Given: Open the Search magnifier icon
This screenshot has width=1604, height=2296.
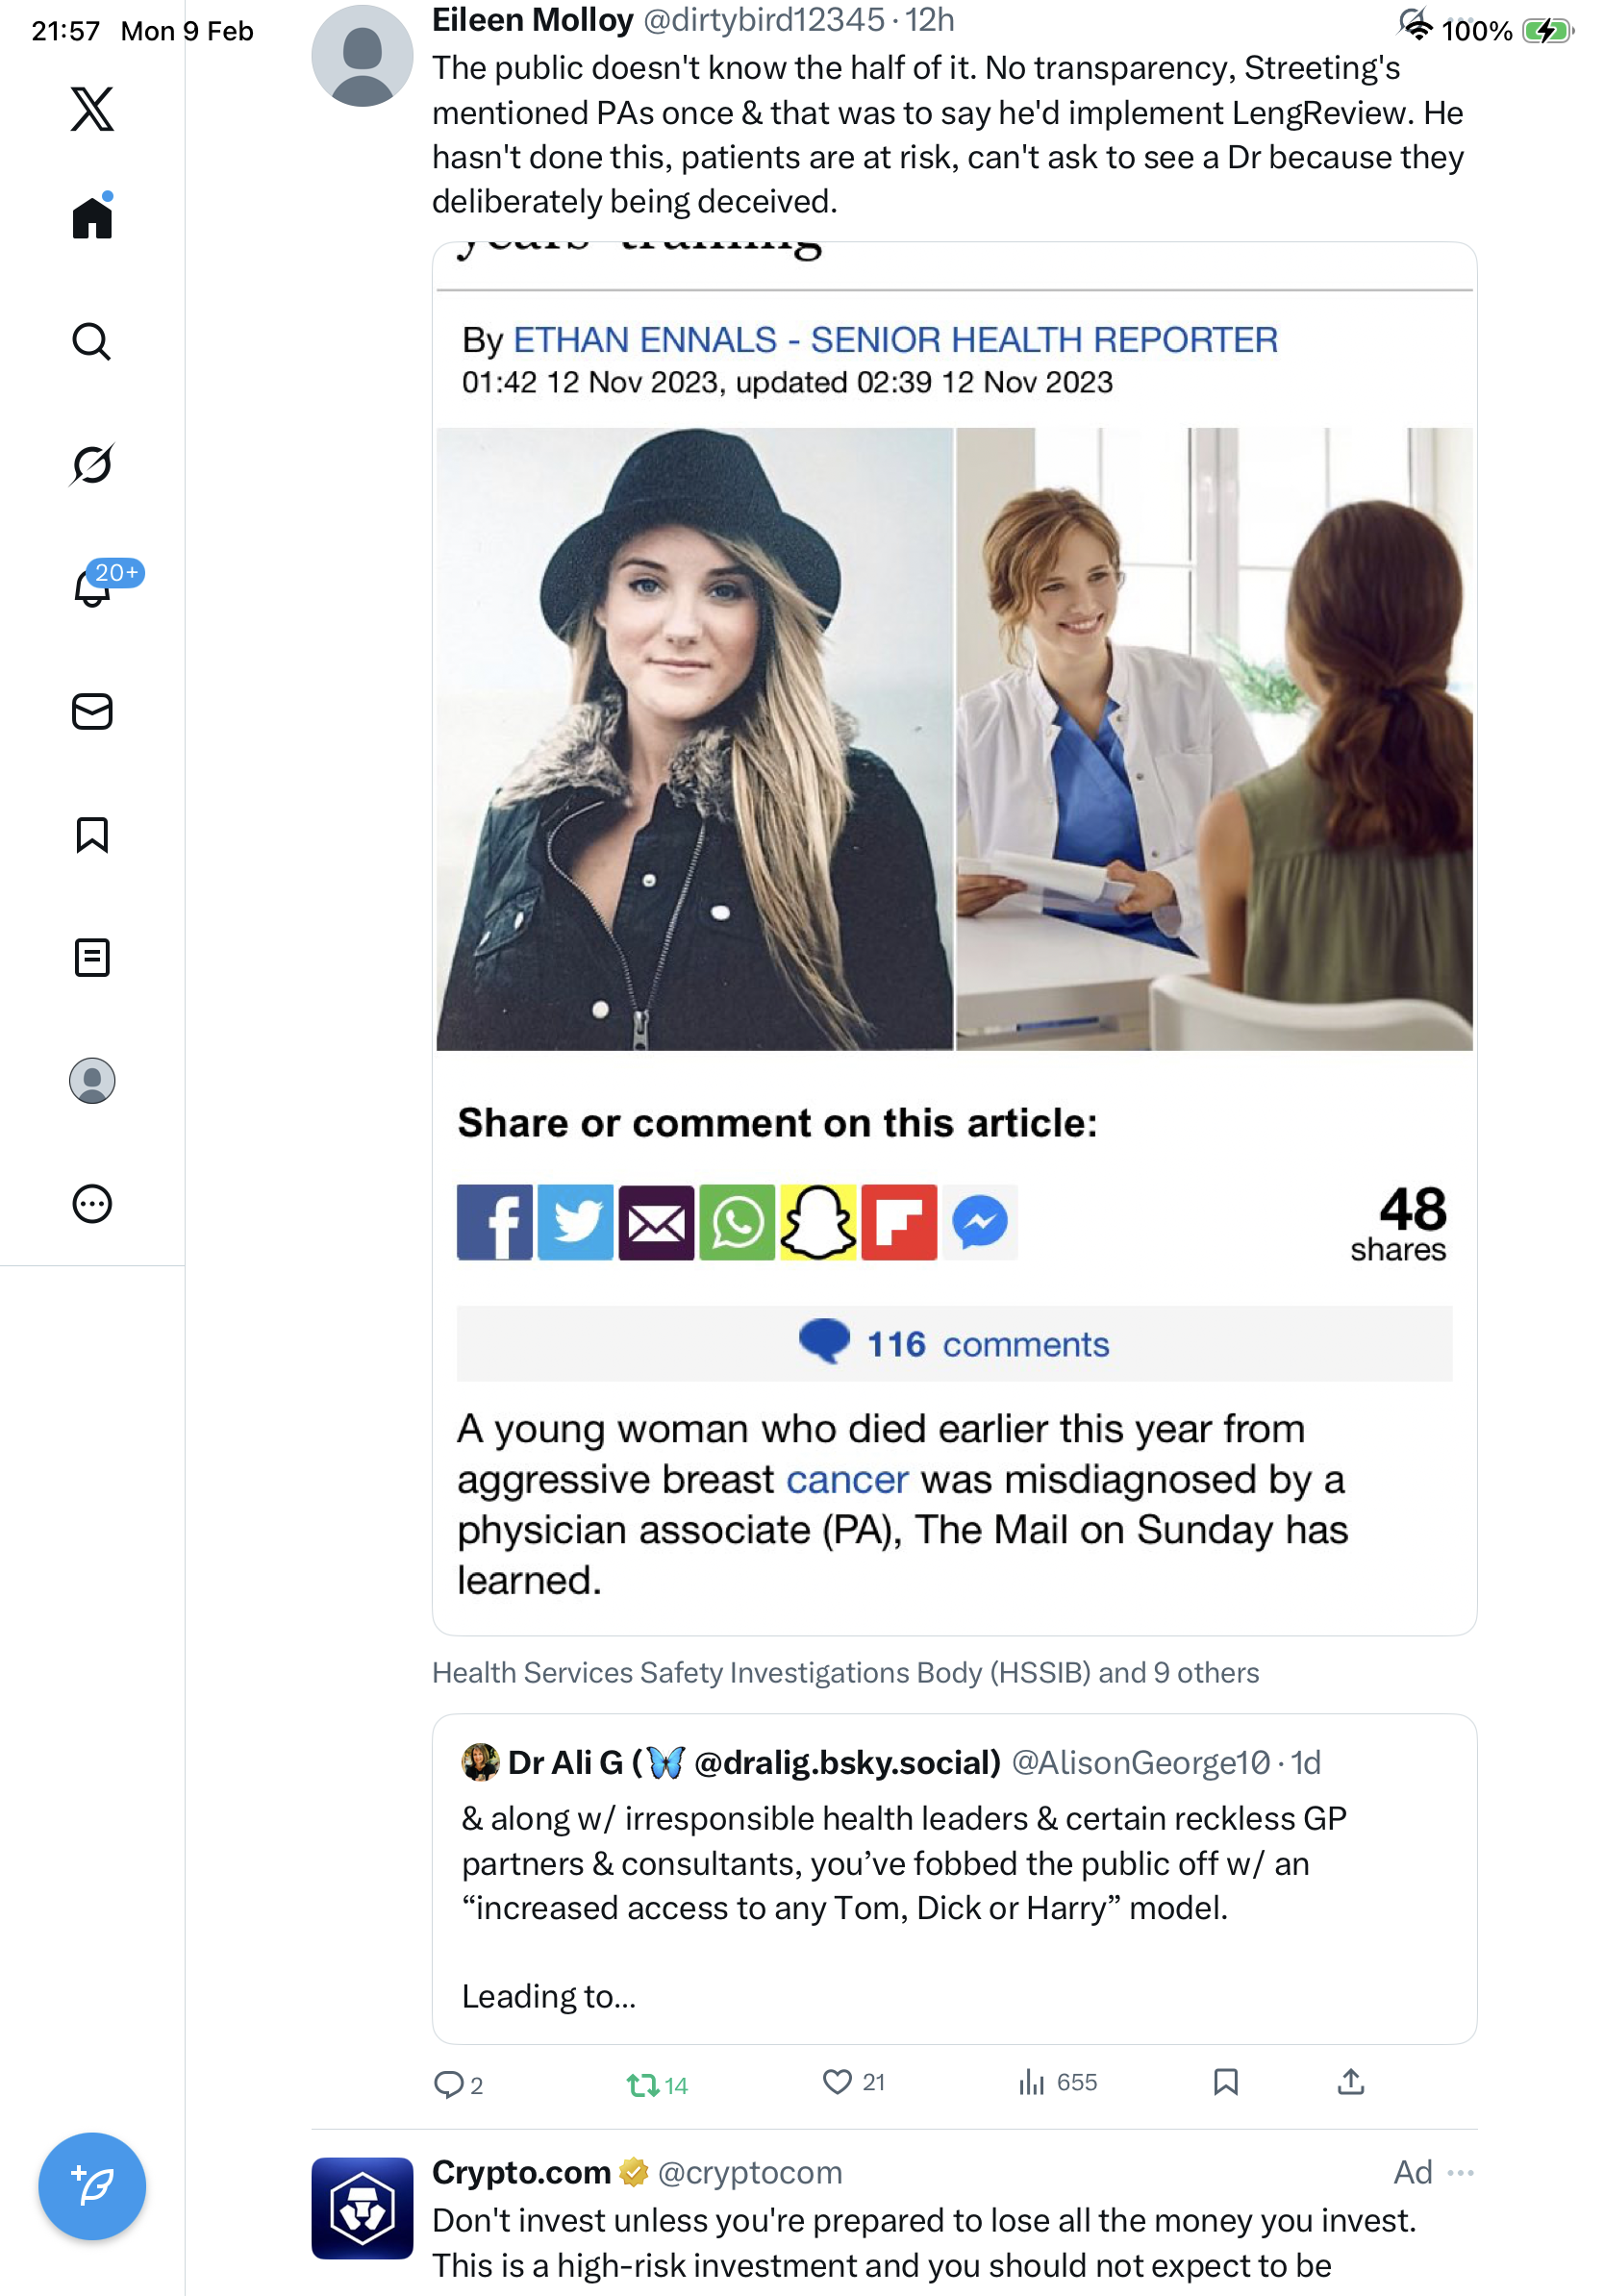Looking at the screenshot, I should pos(92,341).
